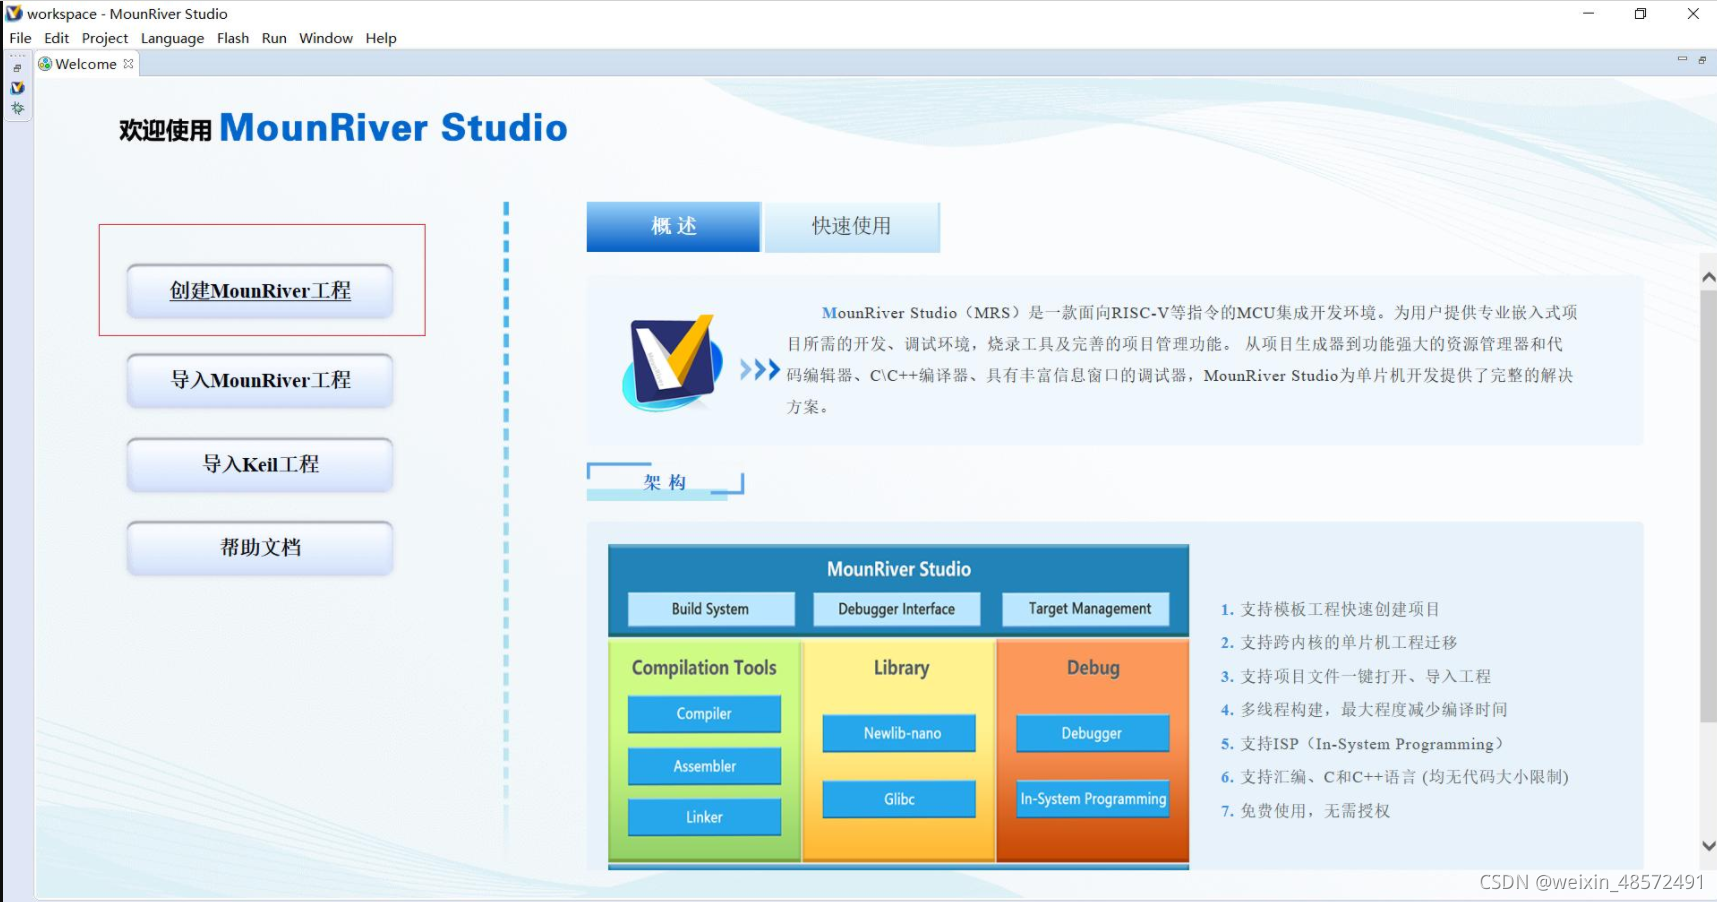Click the vertical scrollbar thumb
This screenshot has width=1717, height=902.
1708,505
